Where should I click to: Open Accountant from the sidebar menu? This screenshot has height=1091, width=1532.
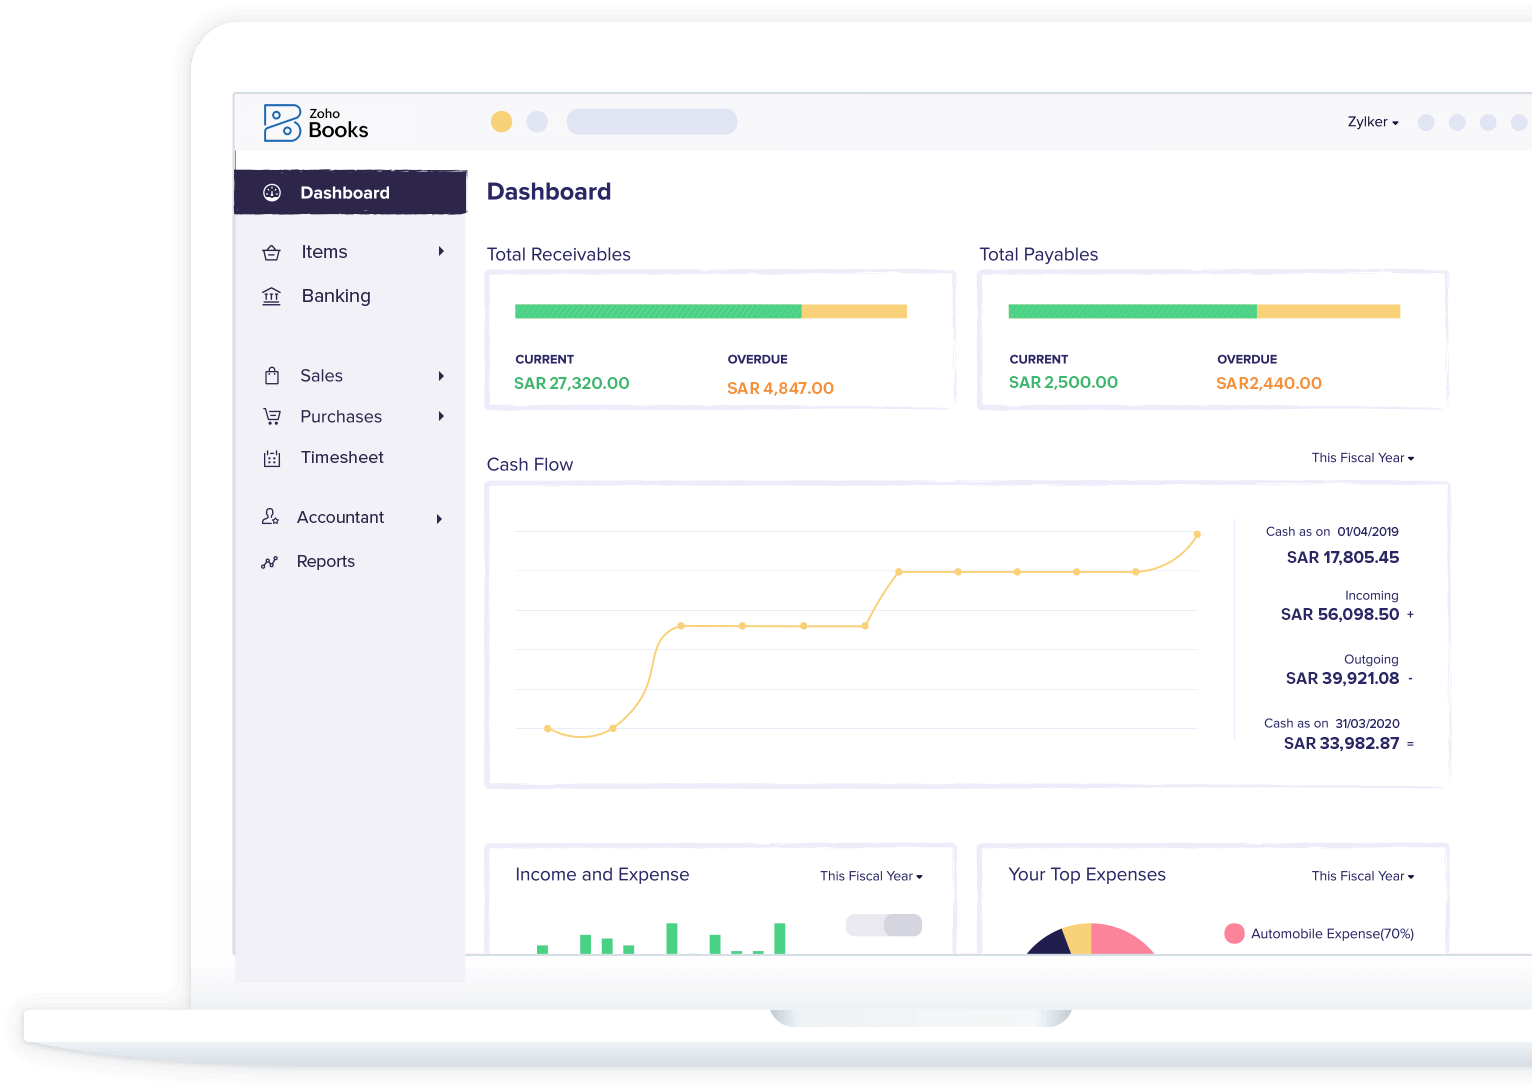click(x=342, y=517)
